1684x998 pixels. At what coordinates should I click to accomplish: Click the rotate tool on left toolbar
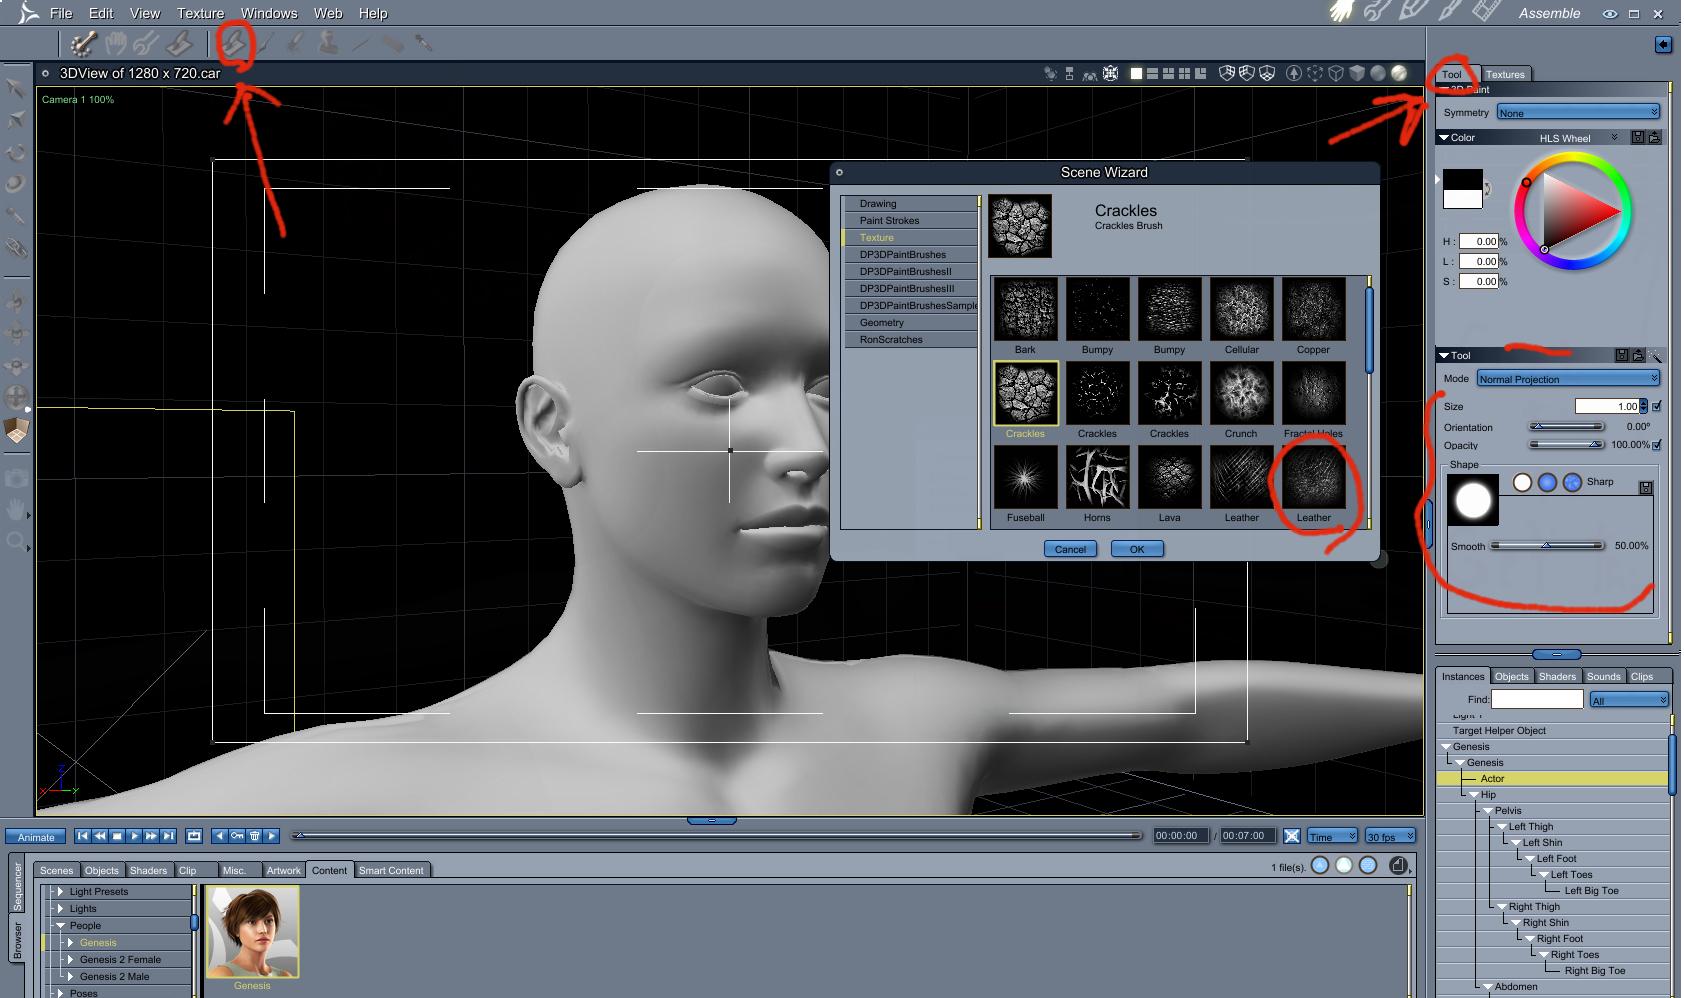[x=15, y=152]
